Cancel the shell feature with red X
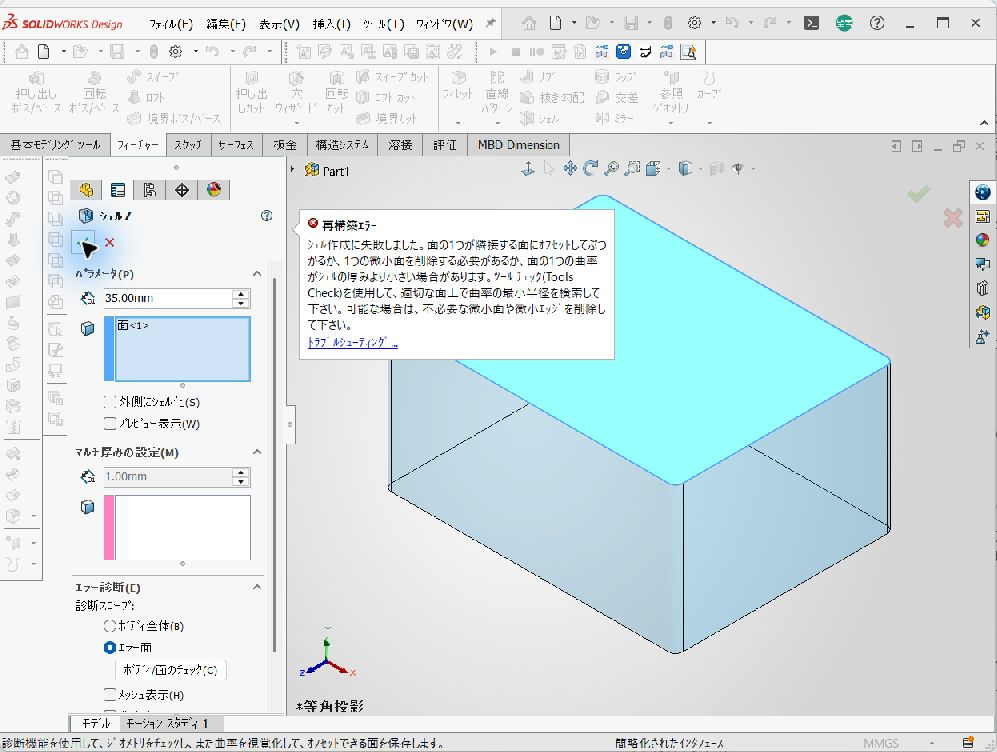The width and height of the screenshot is (997, 752). (x=109, y=242)
